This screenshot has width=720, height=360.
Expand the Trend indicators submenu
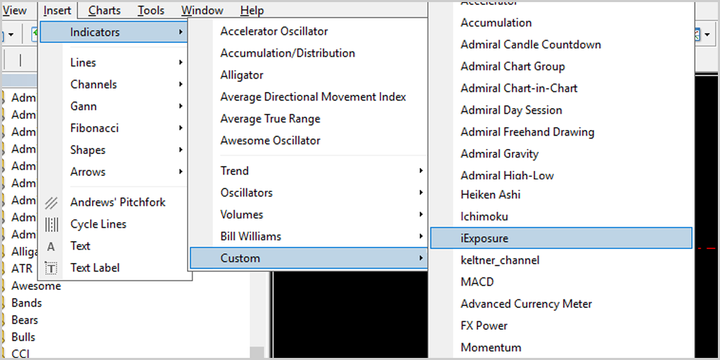tap(309, 171)
